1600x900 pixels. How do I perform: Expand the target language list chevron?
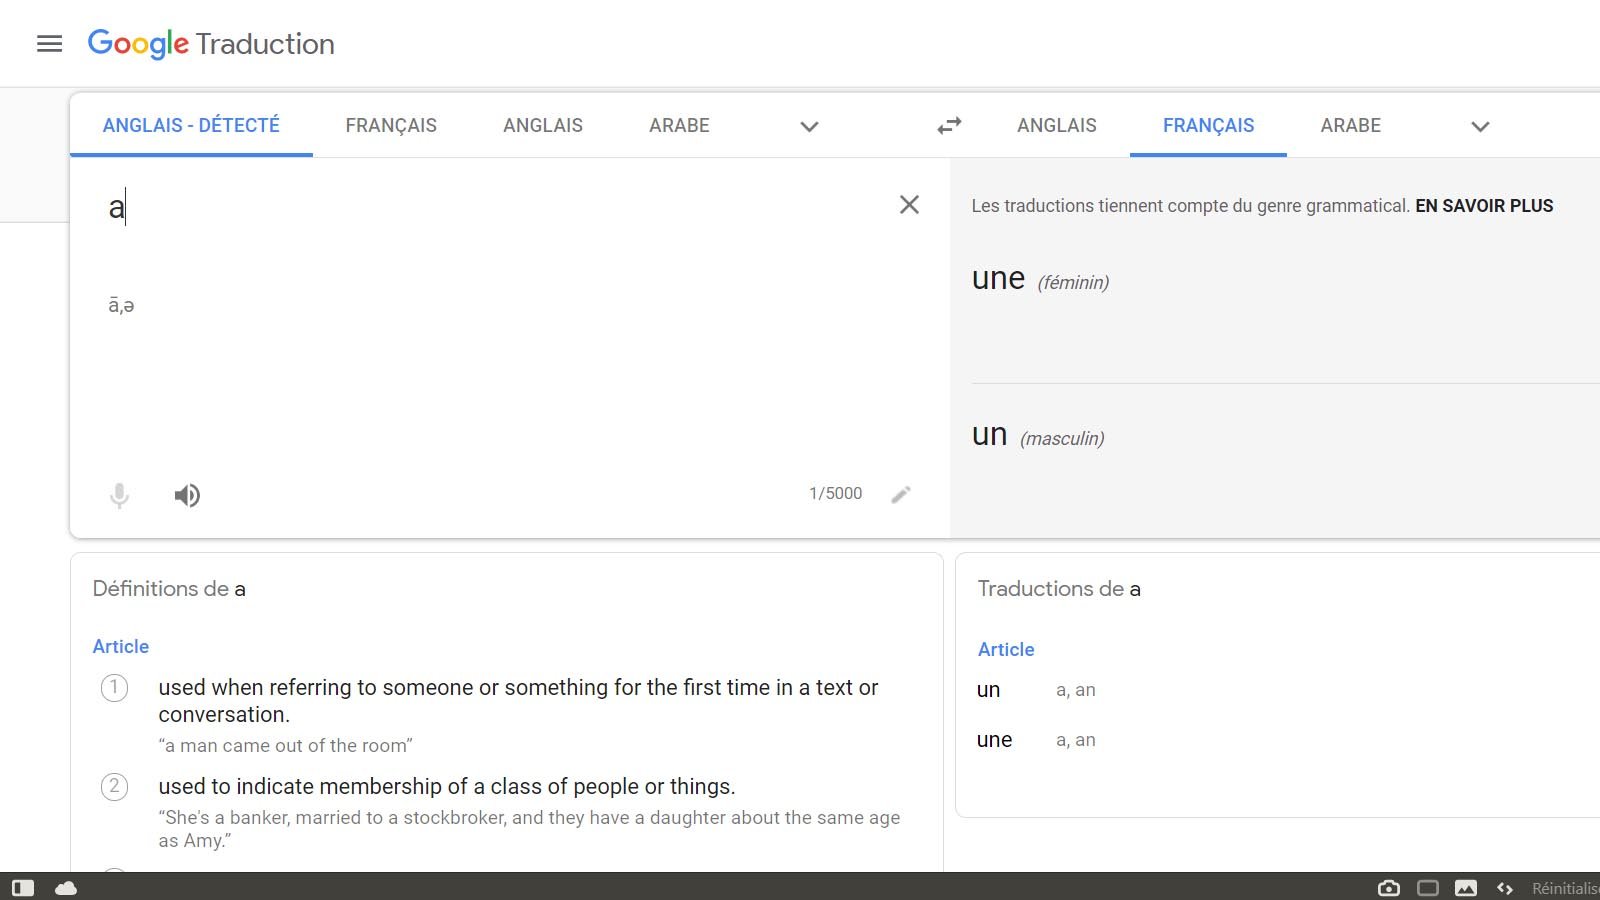pos(1479,127)
